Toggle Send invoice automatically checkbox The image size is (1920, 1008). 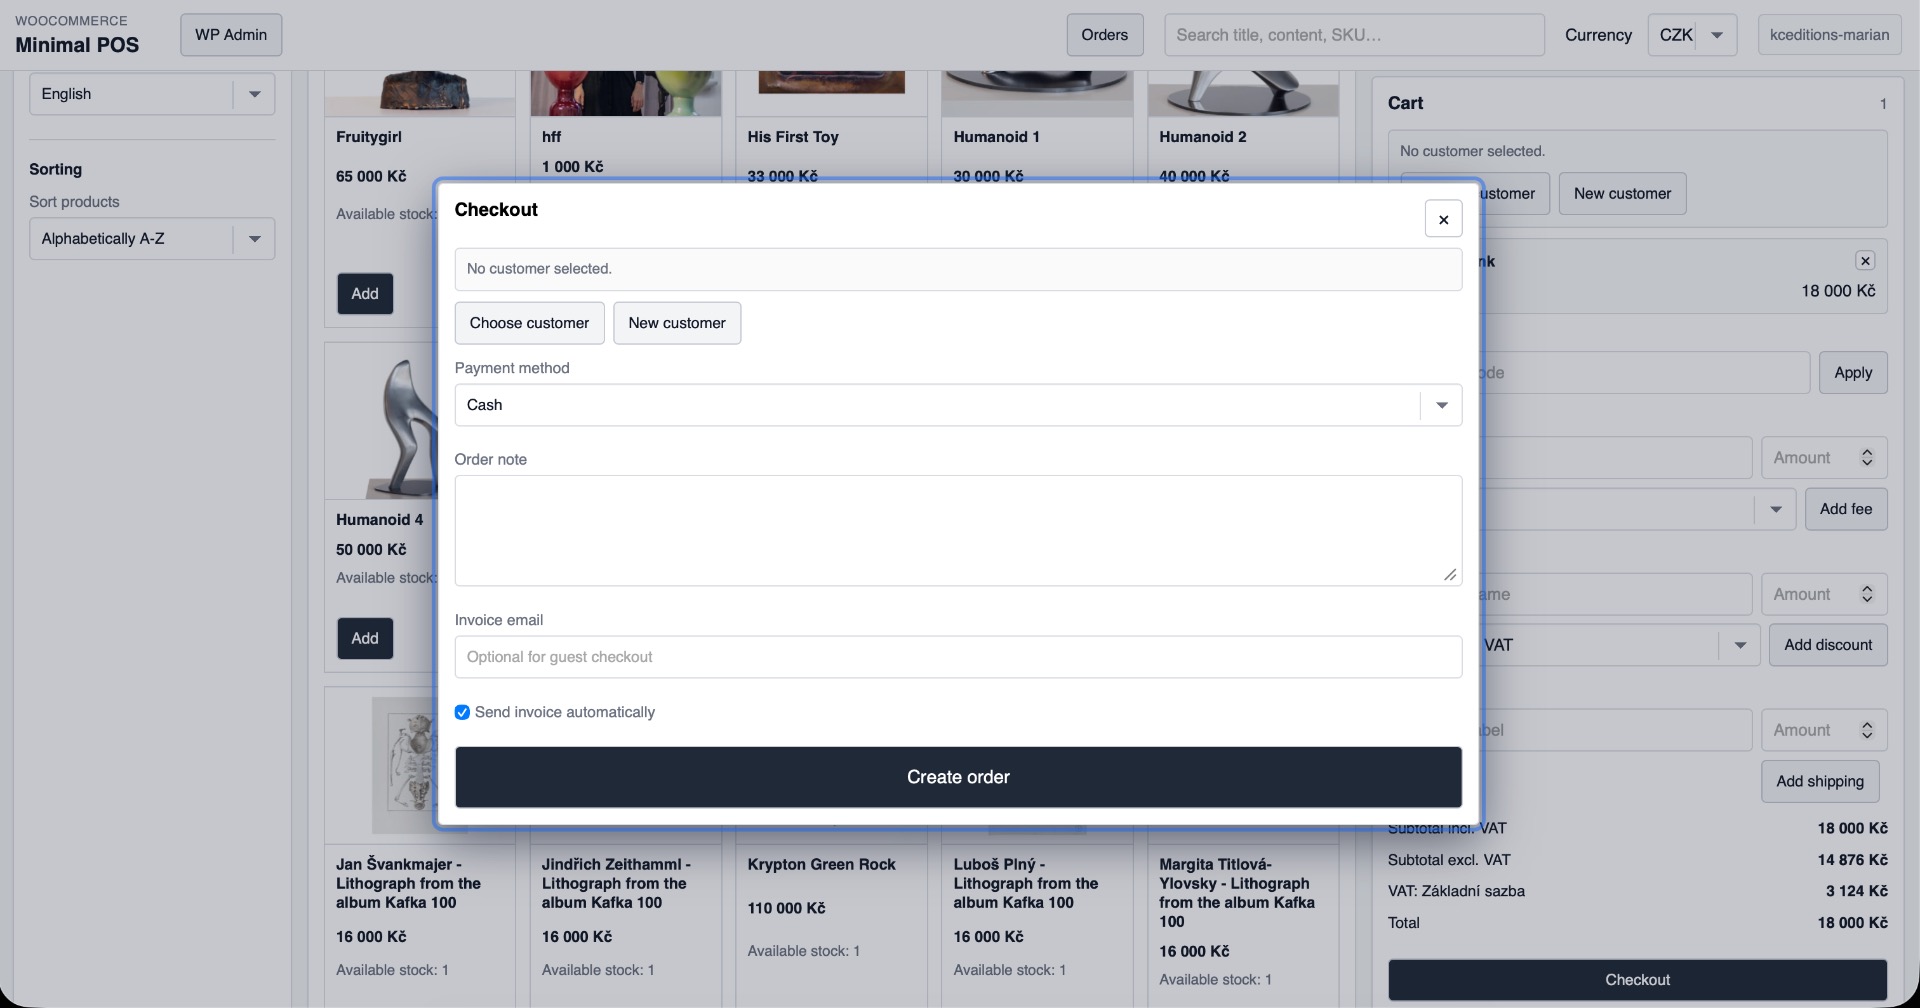click(x=462, y=712)
